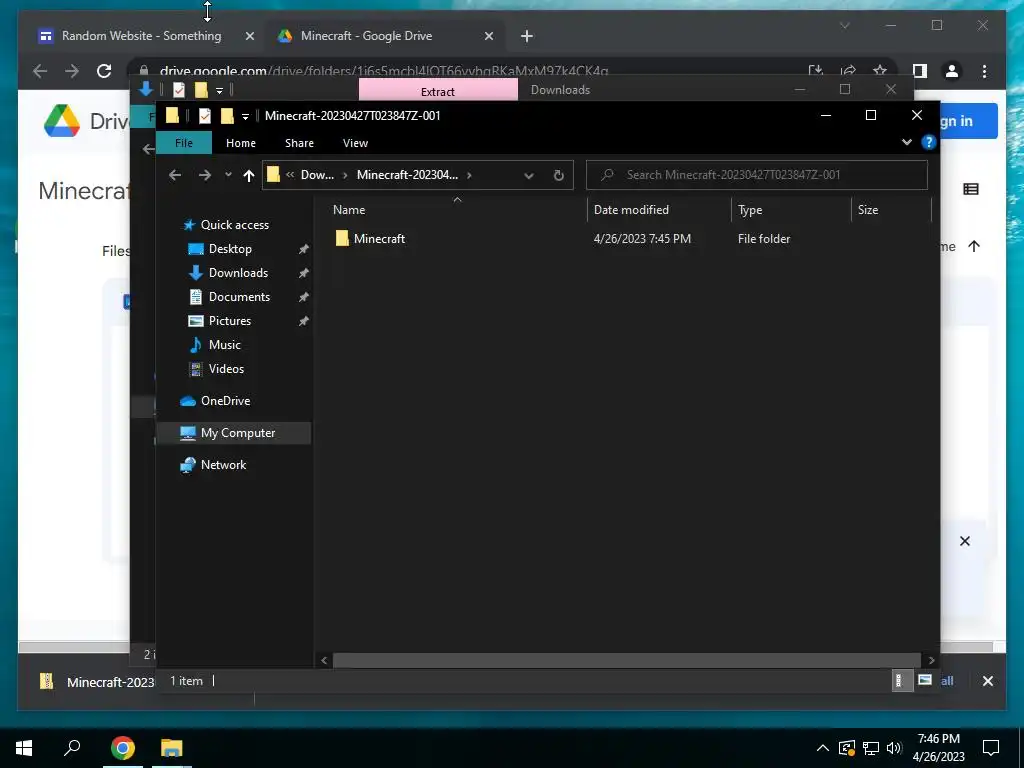Go forward in Chrome browser
The width and height of the screenshot is (1024, 768).
coord(72,71)
